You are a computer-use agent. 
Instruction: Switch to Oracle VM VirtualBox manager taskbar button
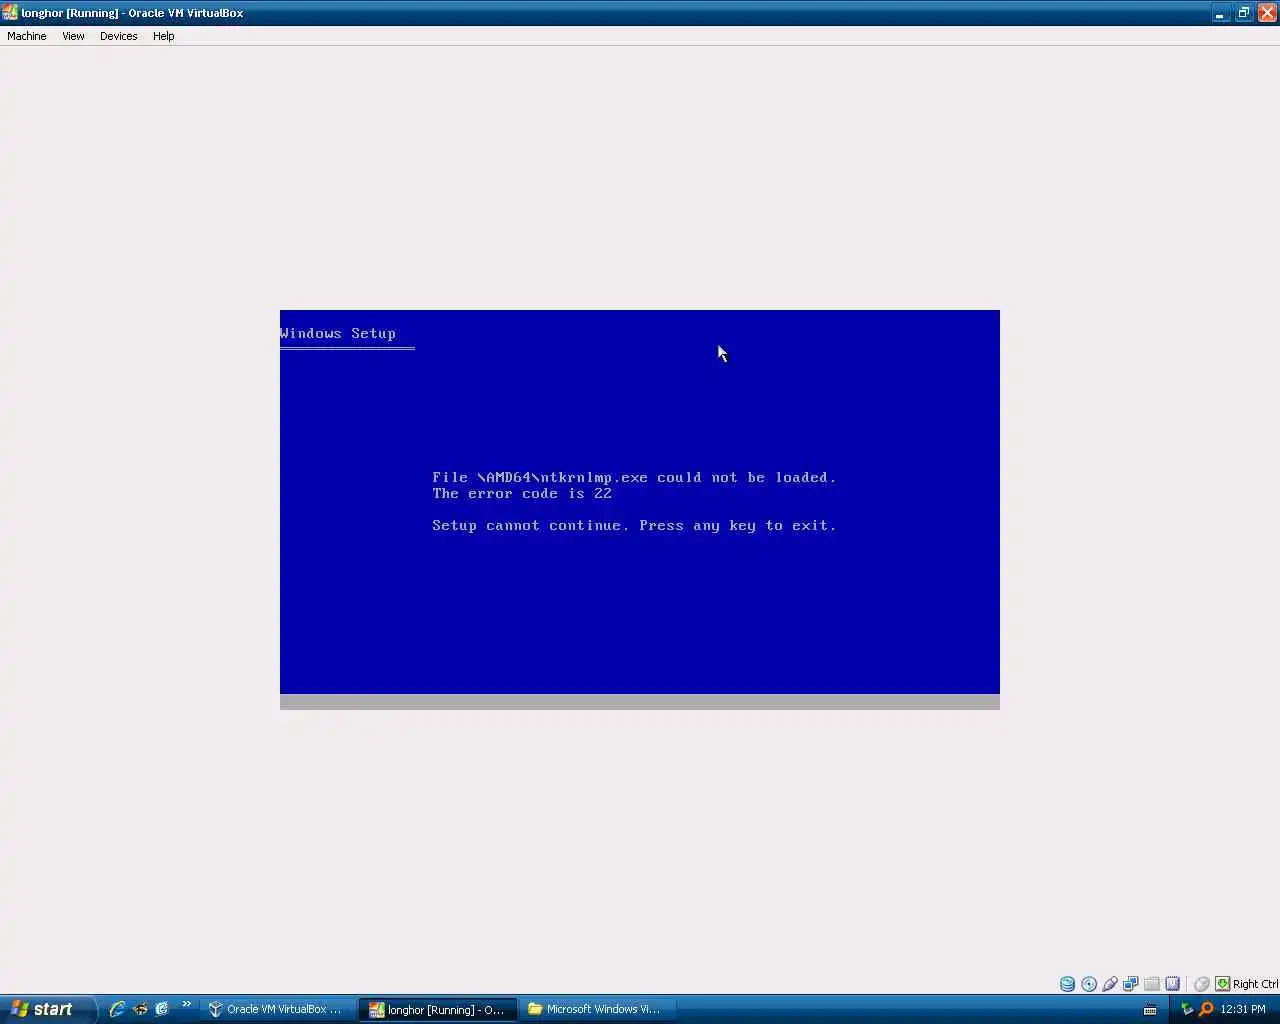coord(277,1009)
